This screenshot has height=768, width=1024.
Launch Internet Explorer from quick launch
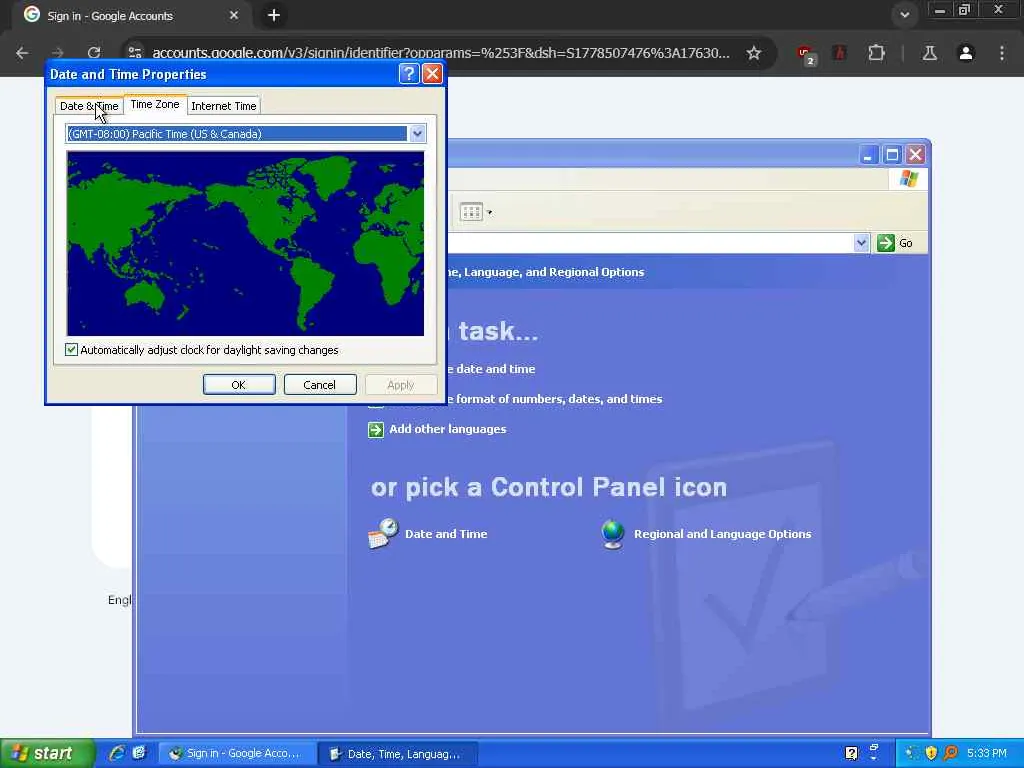coord(117,753)
